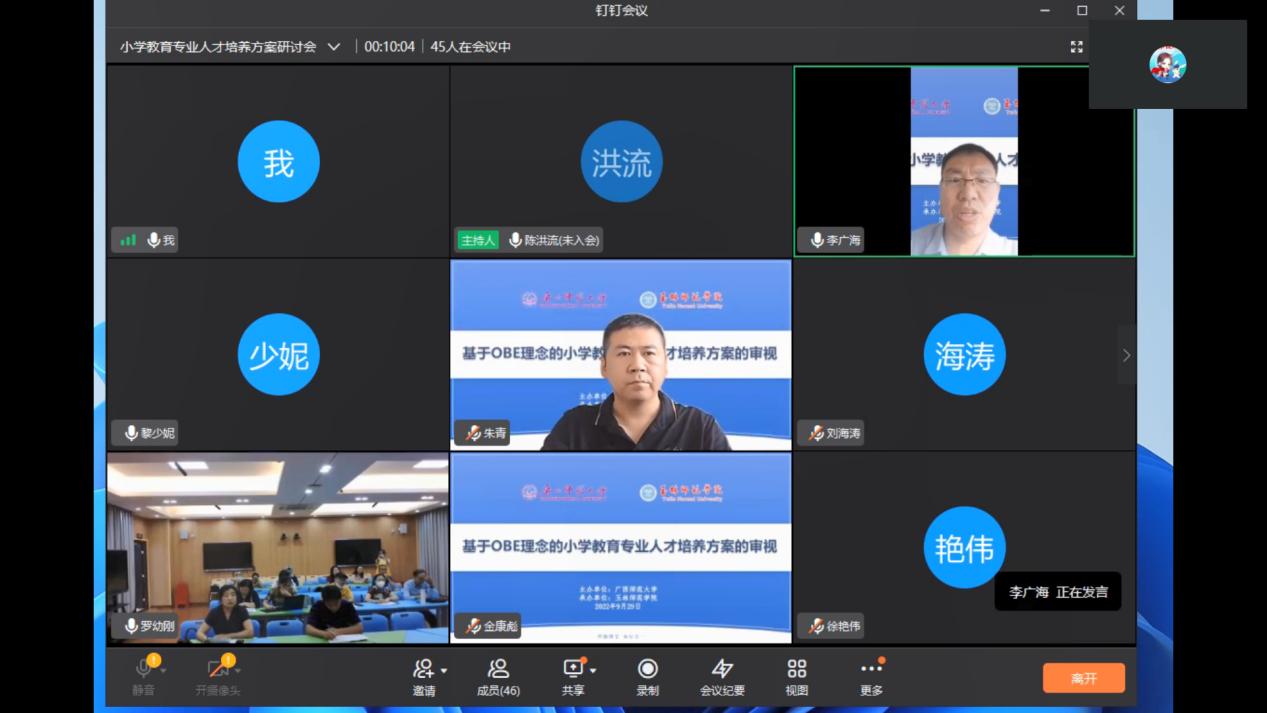1267x713 pixels.
Task: Enter fullscreen mode using the expand icon
Action: point(1076,47)
